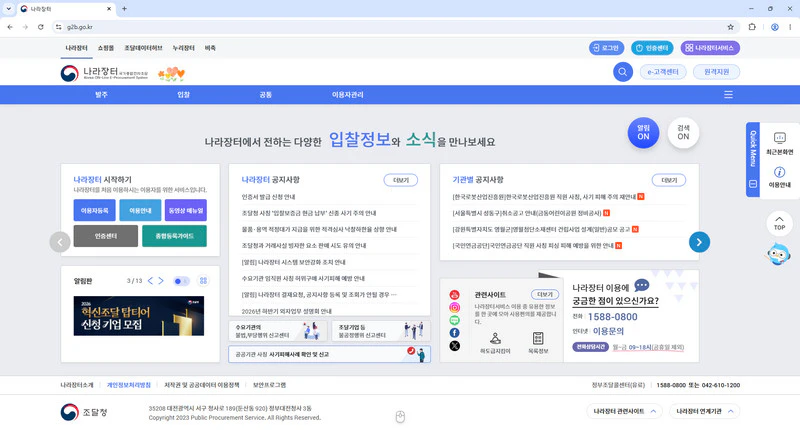Open the Instagram icon
The image size is (800, 430).
[454, 308]
